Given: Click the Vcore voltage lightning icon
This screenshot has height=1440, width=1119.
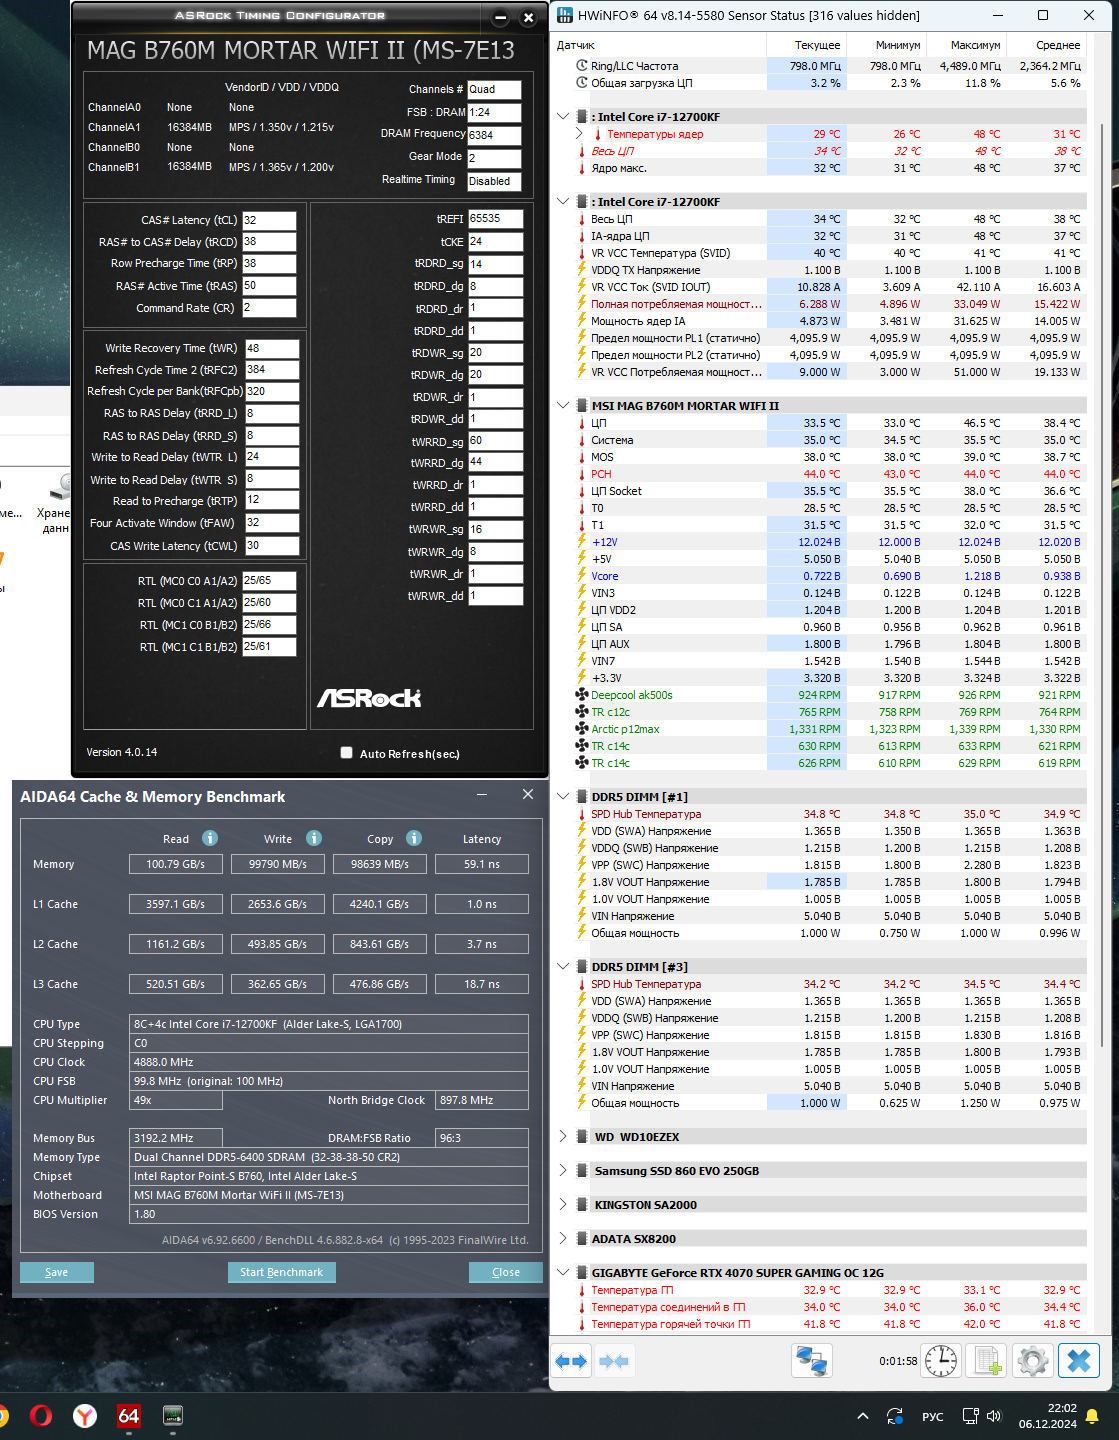Looking at the screenshot, I should [x=582, y=576].
